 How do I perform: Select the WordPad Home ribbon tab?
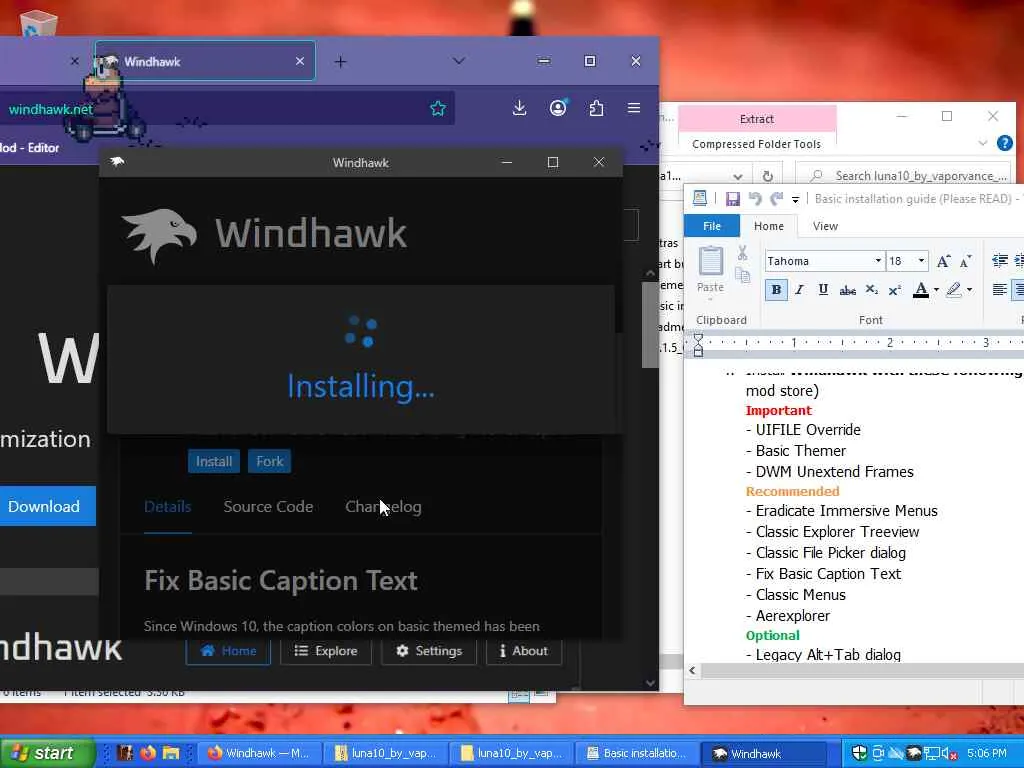pos(769,226)
